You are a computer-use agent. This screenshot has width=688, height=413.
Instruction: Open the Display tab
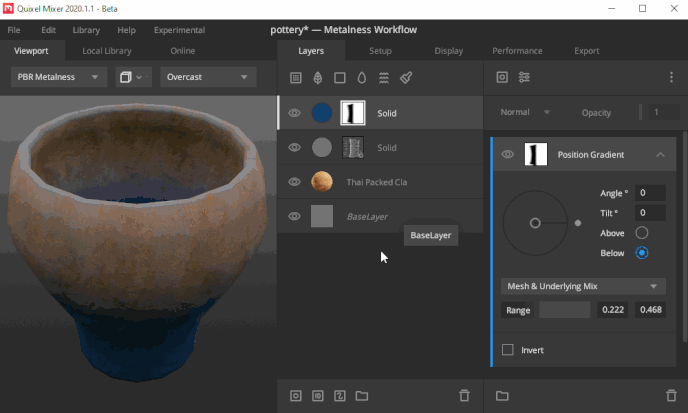[x=448, y=50]
